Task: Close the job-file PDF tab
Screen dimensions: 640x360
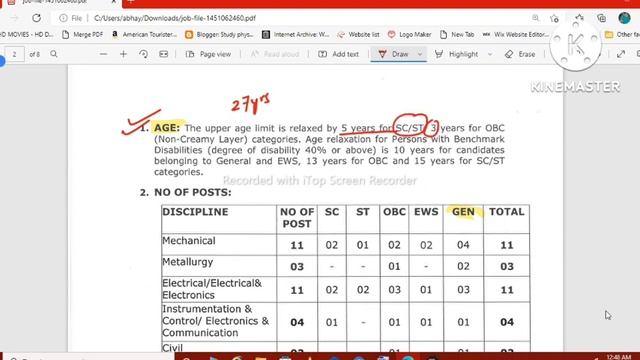Action: point(114,2)
